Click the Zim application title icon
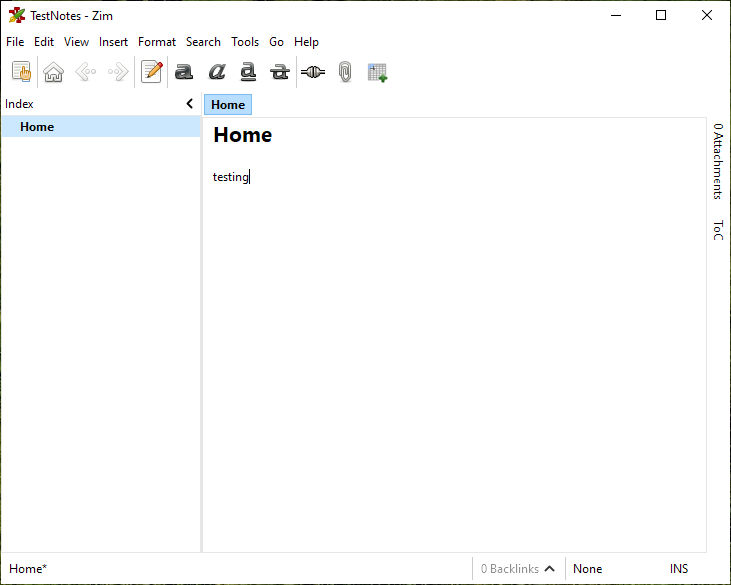The height and width of the screenshot is (585, 731). (17, 15)
